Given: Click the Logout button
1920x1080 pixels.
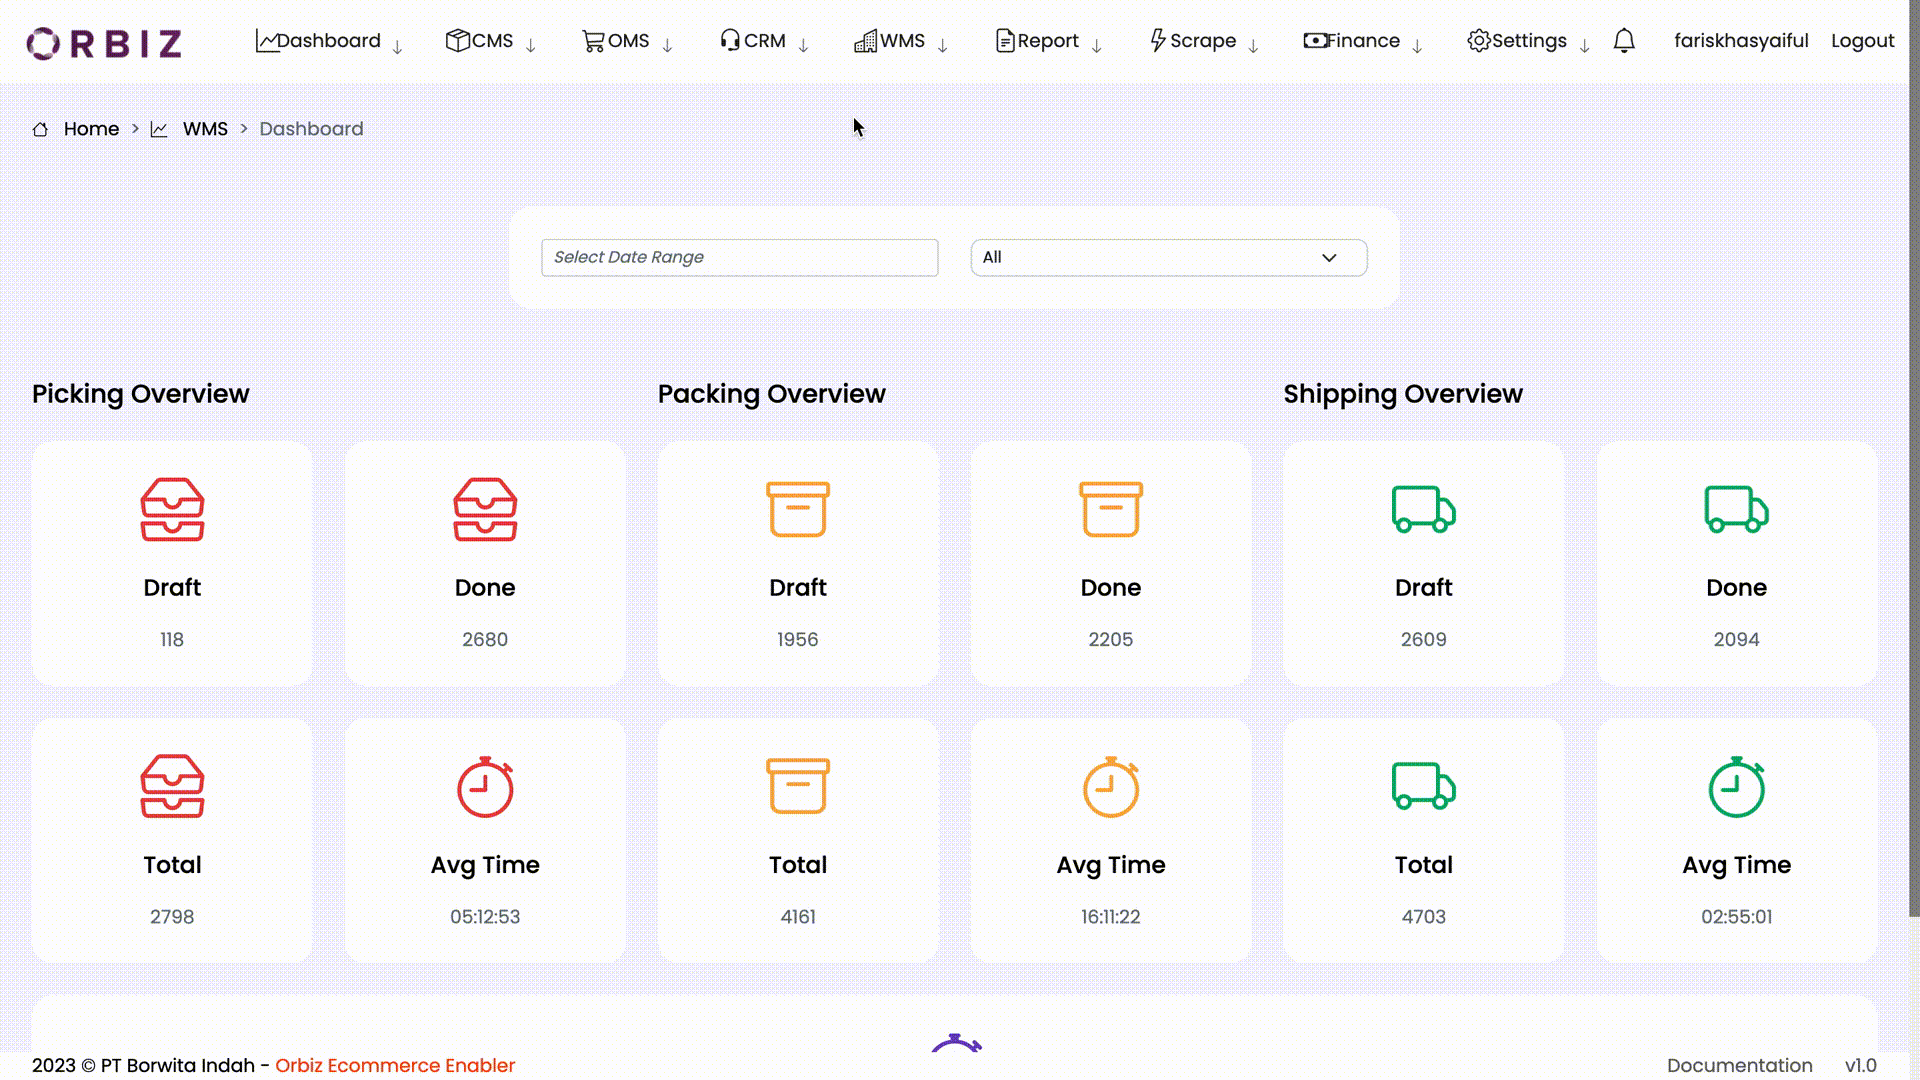Looking at the screenshot, I should [x=1863, y=41].
